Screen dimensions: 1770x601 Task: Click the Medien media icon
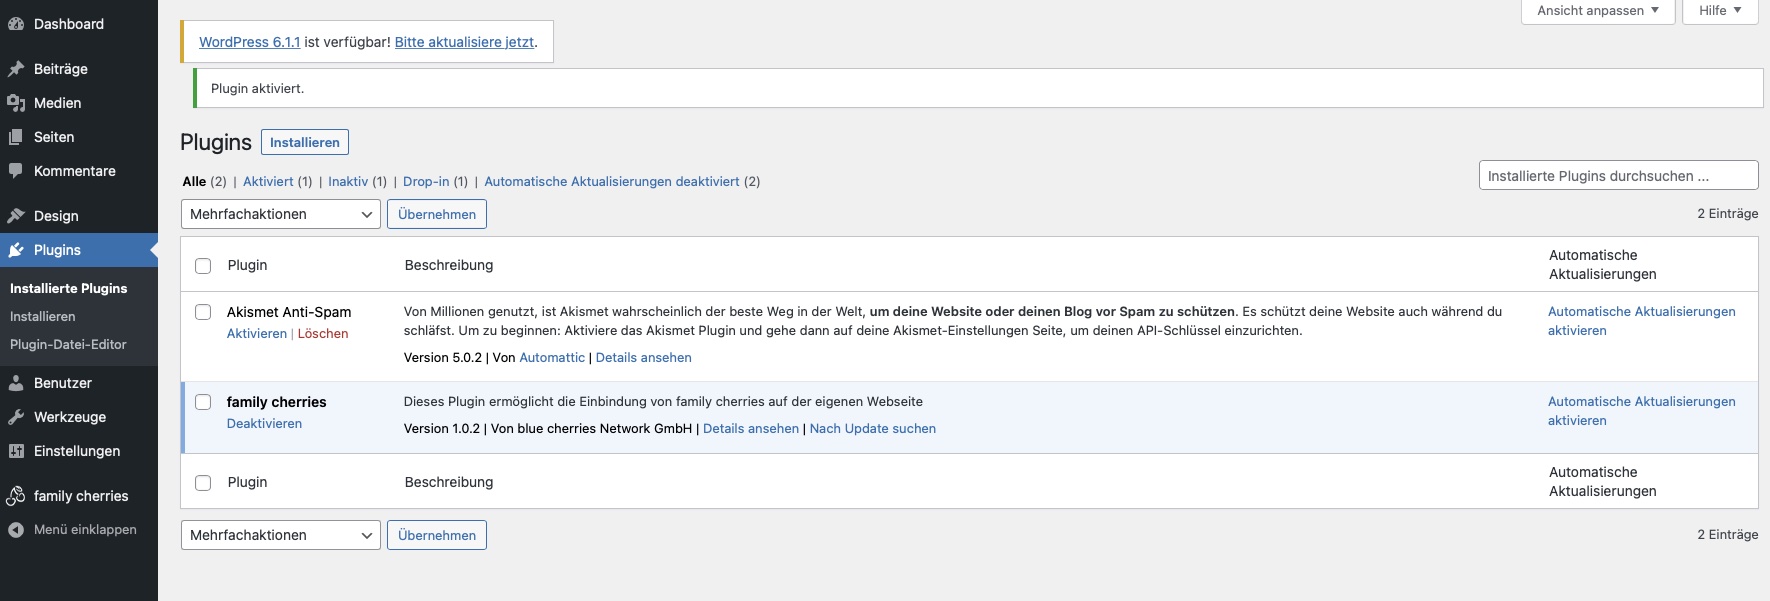click(16, 103)
